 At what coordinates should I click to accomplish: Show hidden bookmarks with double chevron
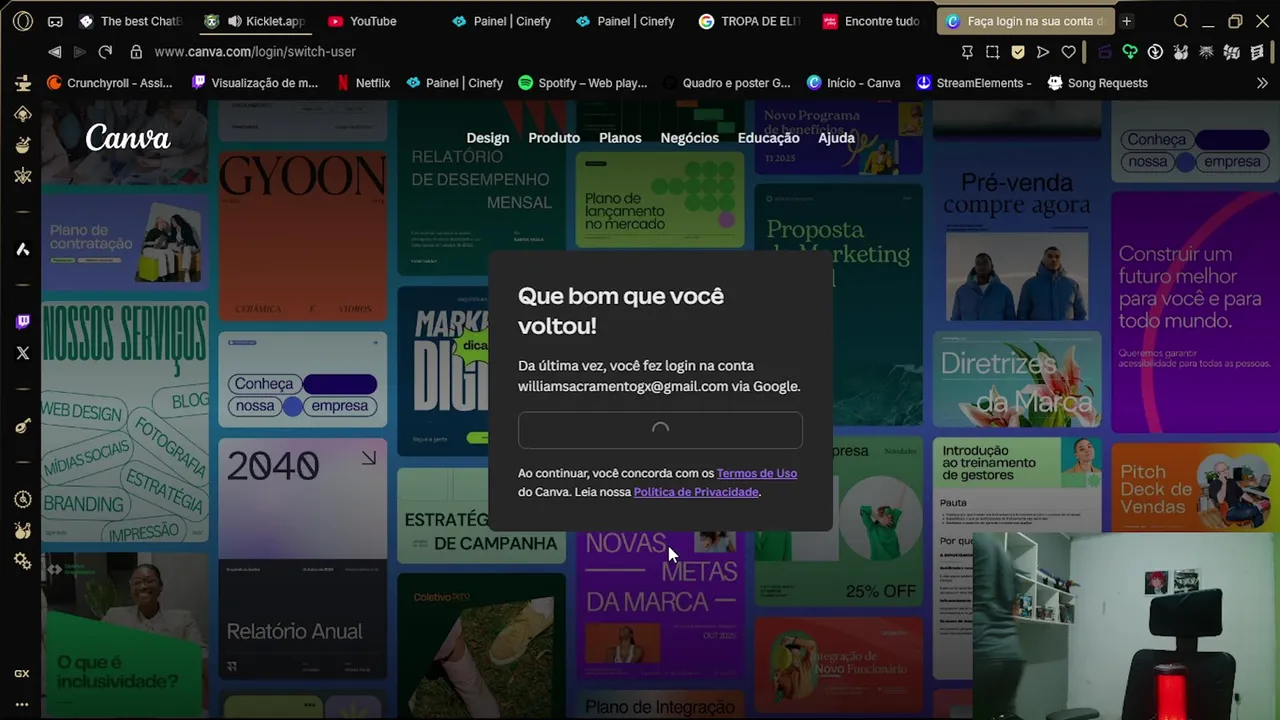pyautogui.click(x=1262, y=83)
